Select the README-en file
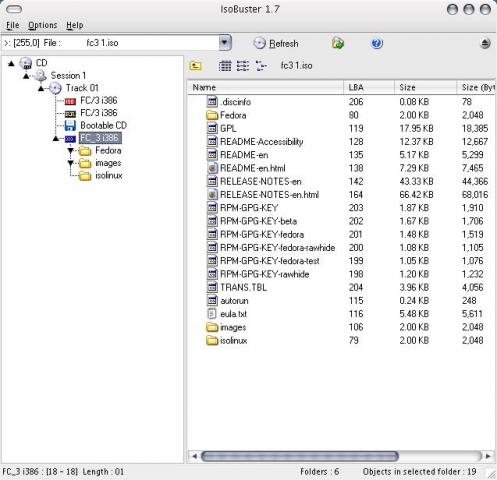 pyautogui.click(x=244, y=155)
